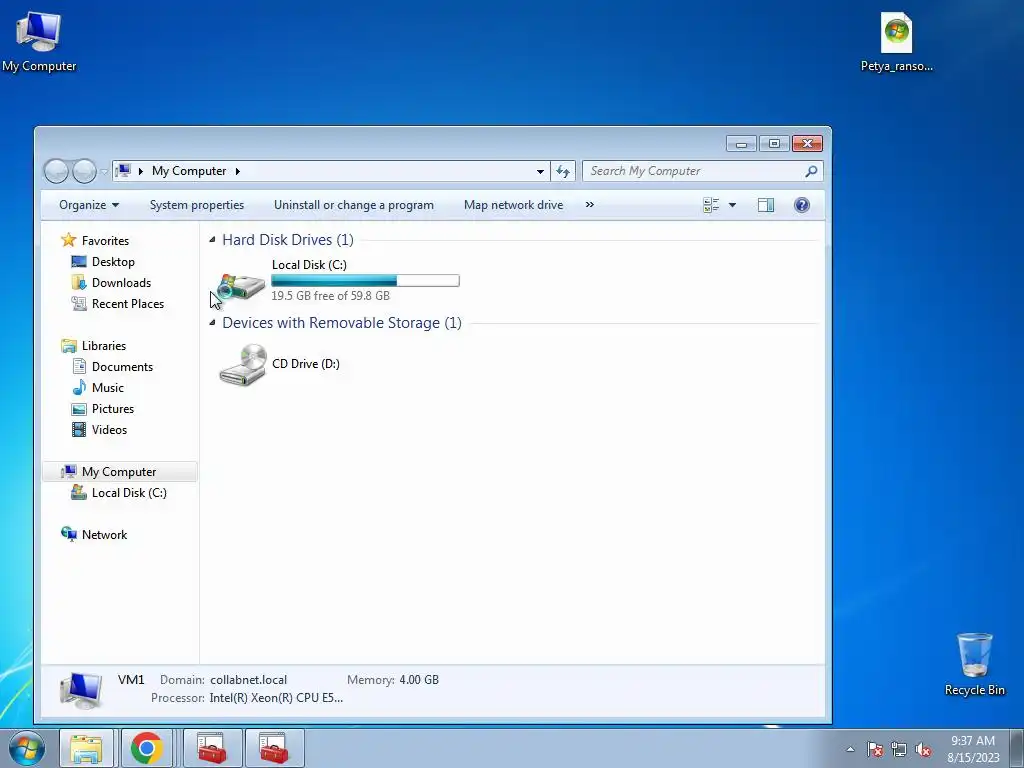This screenshot has width=1024, height=768.
Task: Click the Devices with Removable Storage heading
Action: [342, 323]
